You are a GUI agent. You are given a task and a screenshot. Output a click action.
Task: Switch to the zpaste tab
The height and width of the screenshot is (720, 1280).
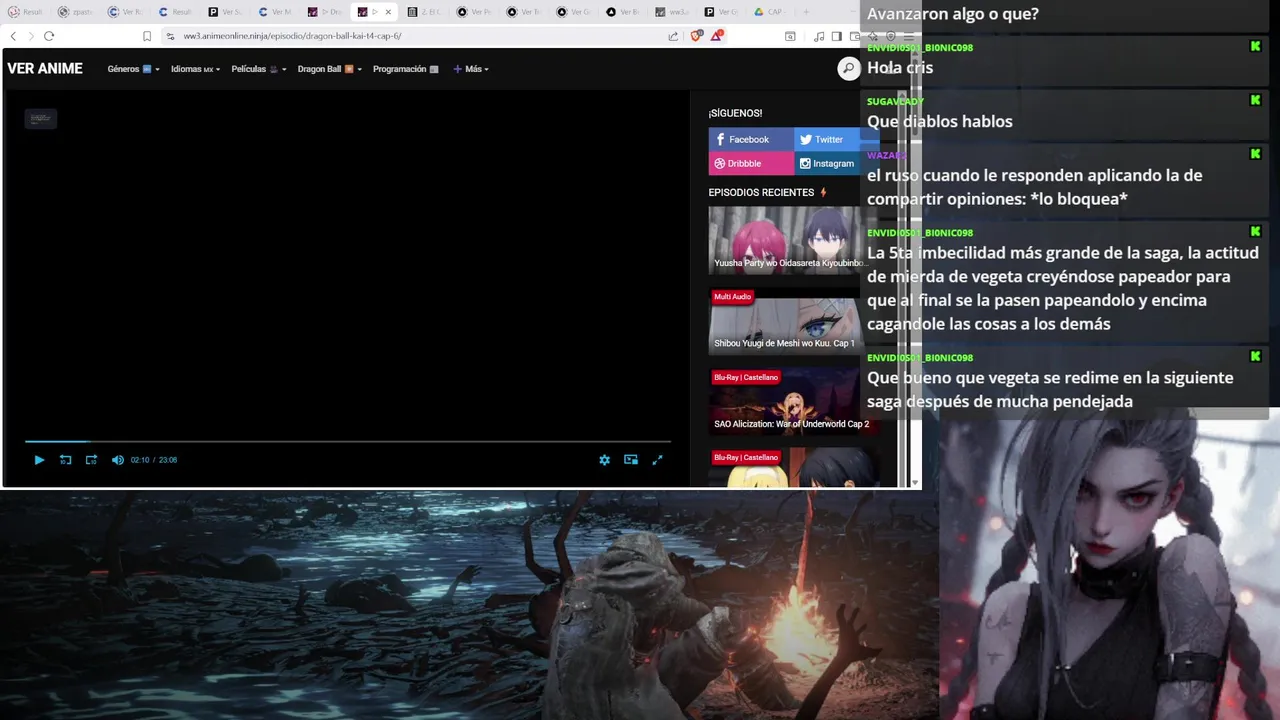point(76,12)
